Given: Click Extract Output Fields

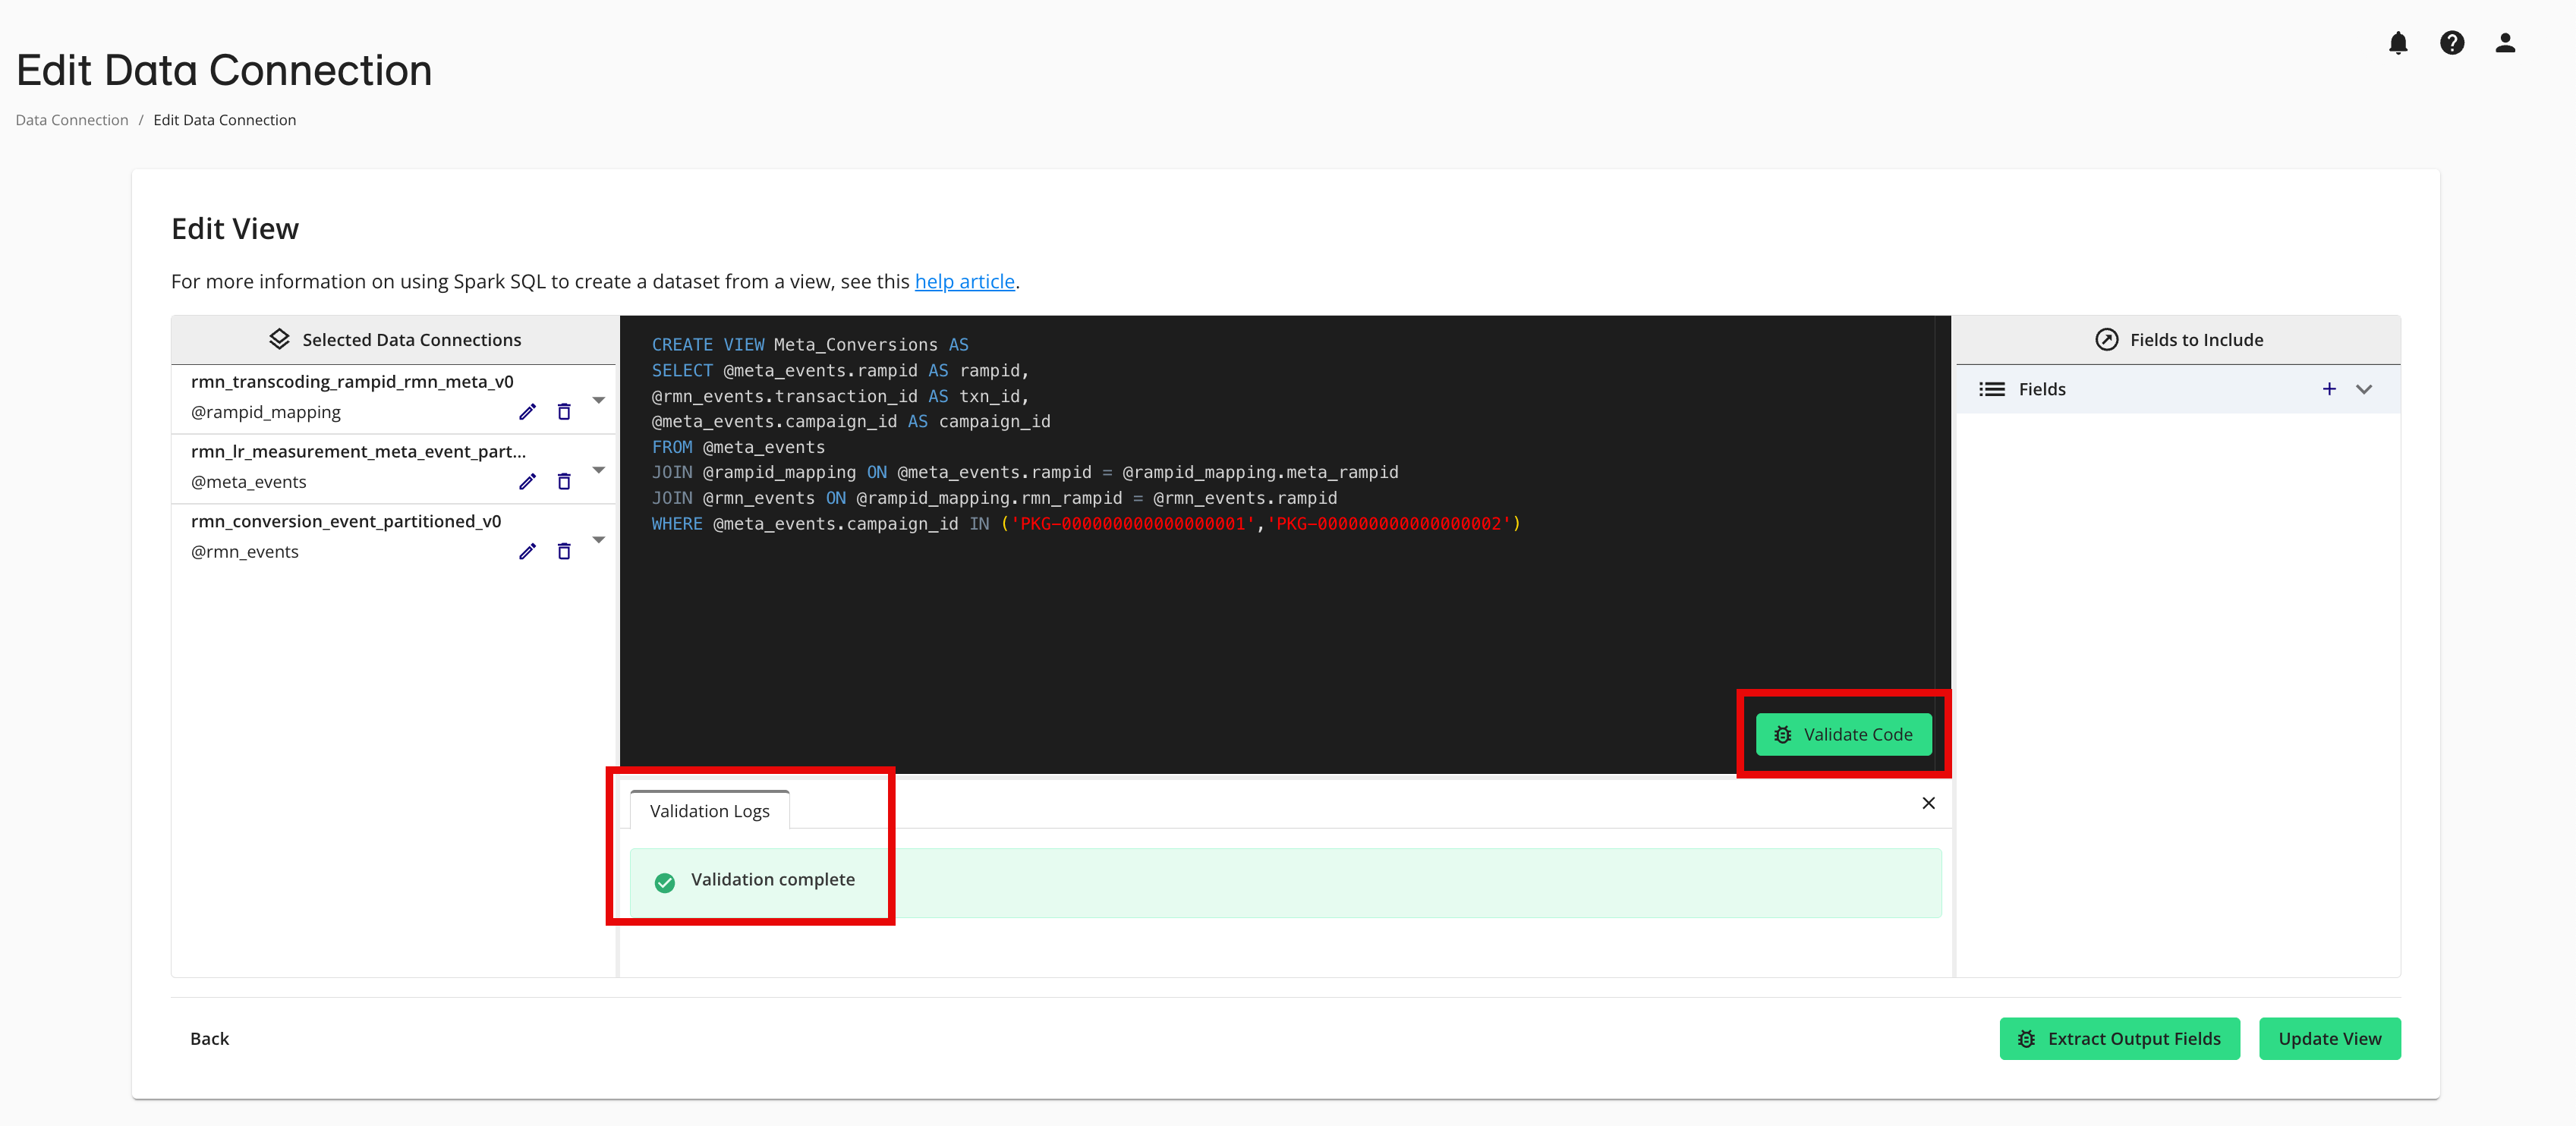Looking at the screenshot, I should [2119, 1038].
